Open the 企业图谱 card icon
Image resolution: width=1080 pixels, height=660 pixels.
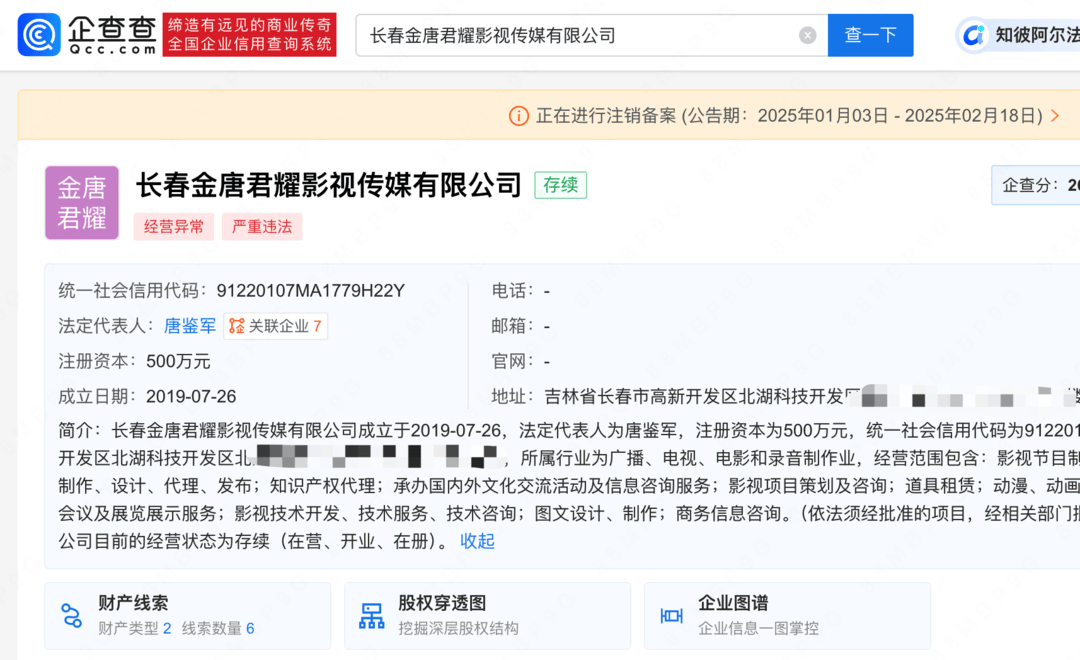click(x=672, y=615)
